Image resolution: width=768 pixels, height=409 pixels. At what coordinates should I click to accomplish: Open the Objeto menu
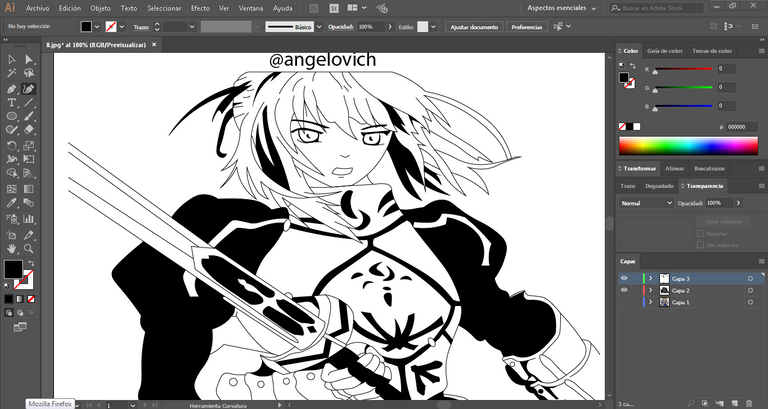[100, 8]
